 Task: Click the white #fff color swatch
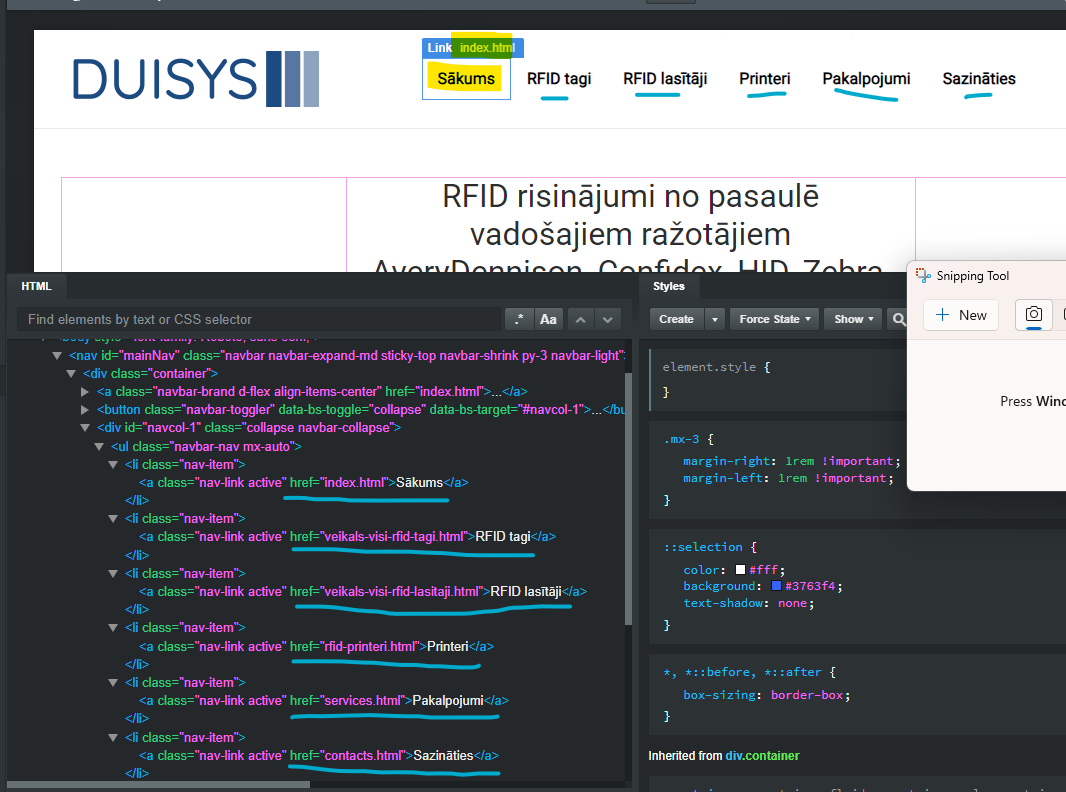pyautogui.click(x=740, y=570)
